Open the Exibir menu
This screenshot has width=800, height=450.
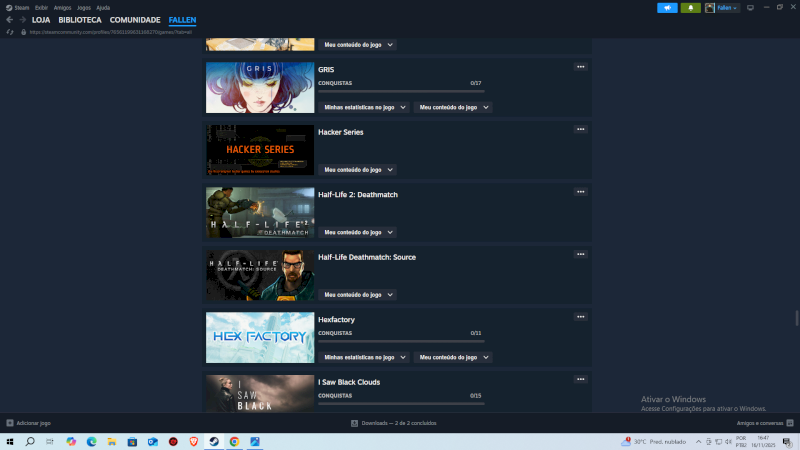click(x=41, y=8)
